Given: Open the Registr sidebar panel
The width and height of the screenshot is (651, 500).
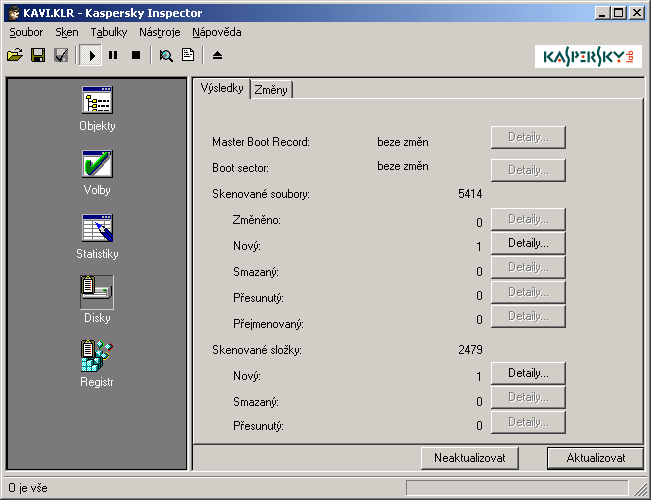Looking at the screenshot, I should 97,364.
